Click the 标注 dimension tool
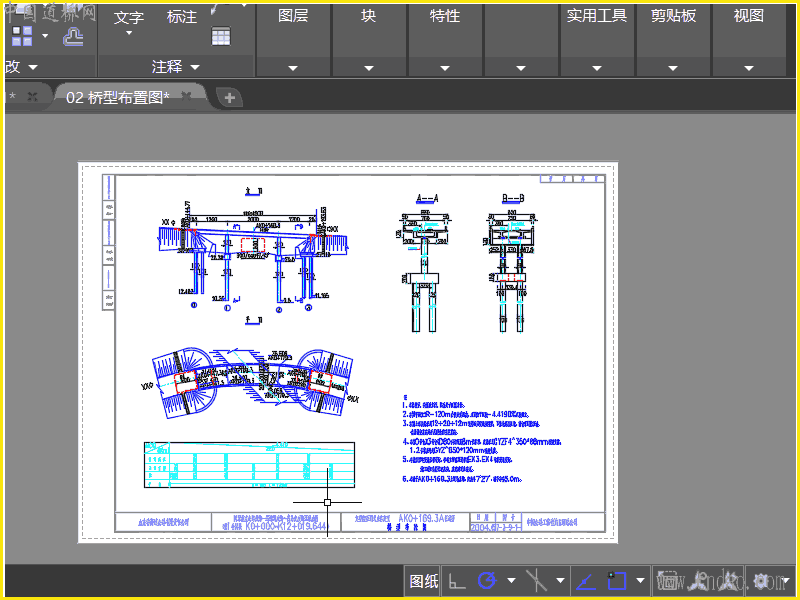 [182, 17]
